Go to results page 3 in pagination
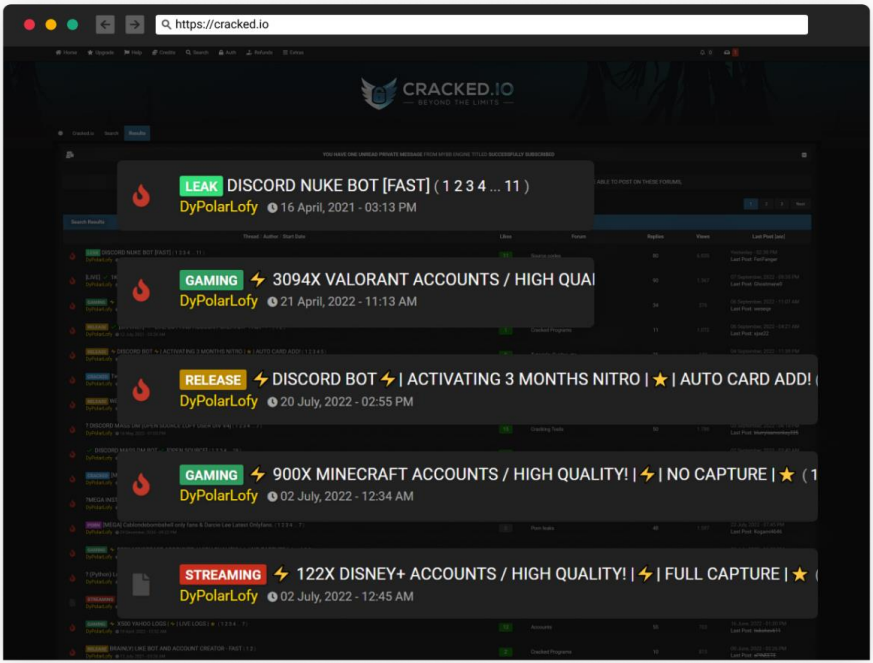 [x=782, y=204]
